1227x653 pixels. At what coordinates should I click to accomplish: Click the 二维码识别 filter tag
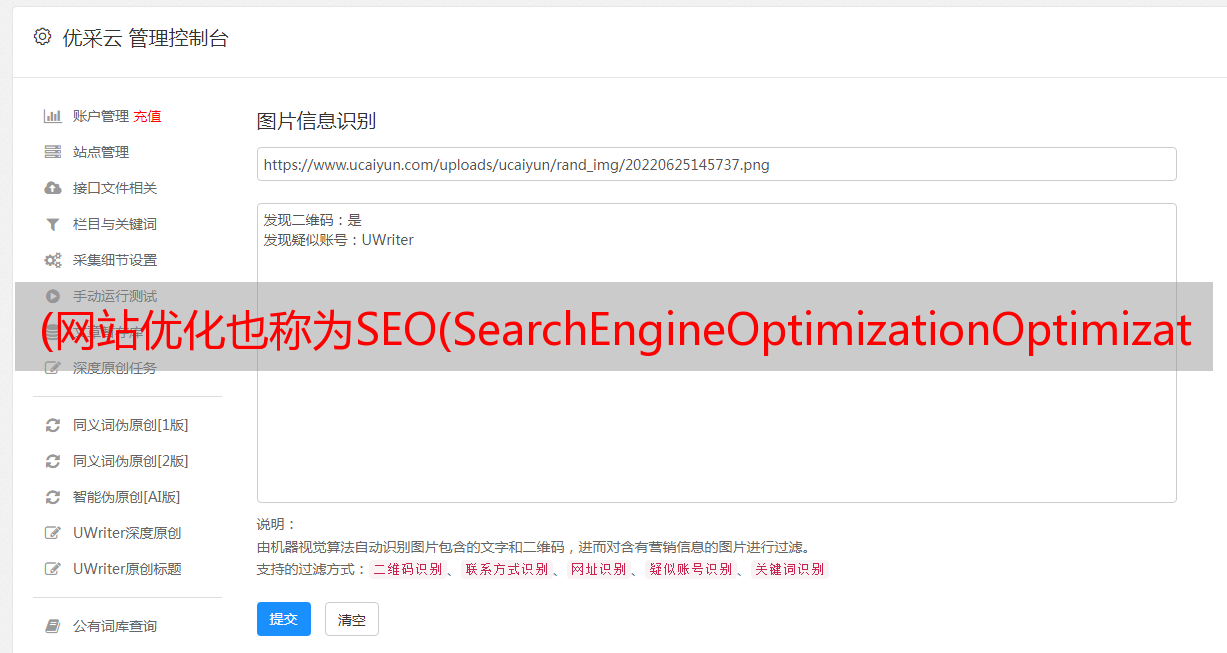407,569
